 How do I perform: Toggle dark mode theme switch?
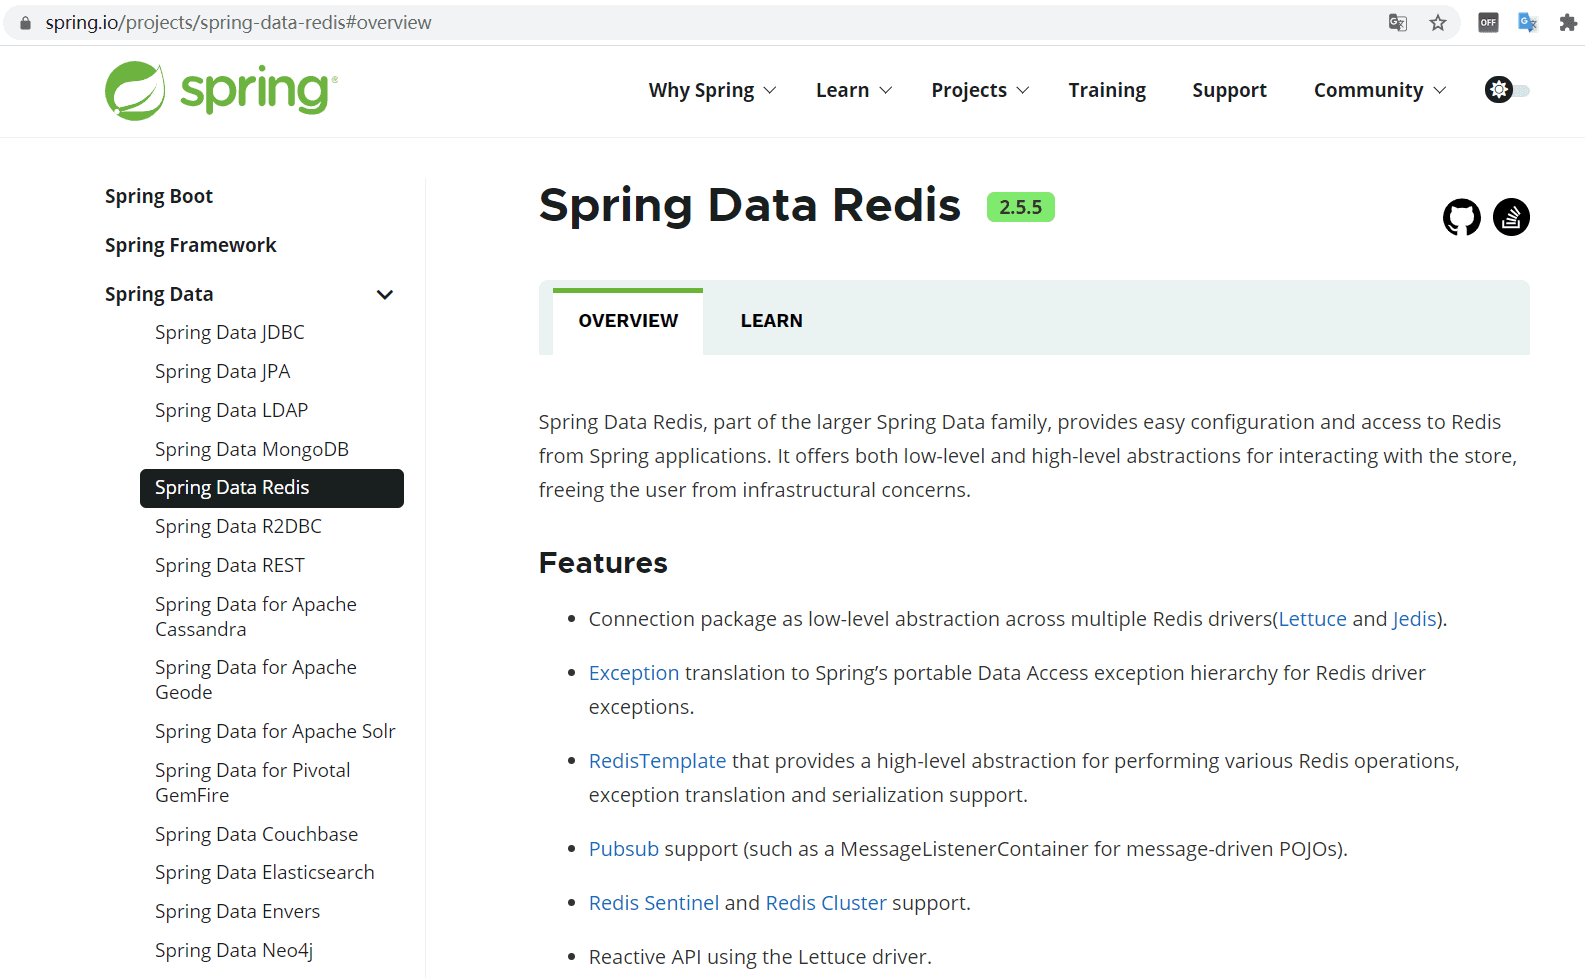click(x=1507, y=90)
